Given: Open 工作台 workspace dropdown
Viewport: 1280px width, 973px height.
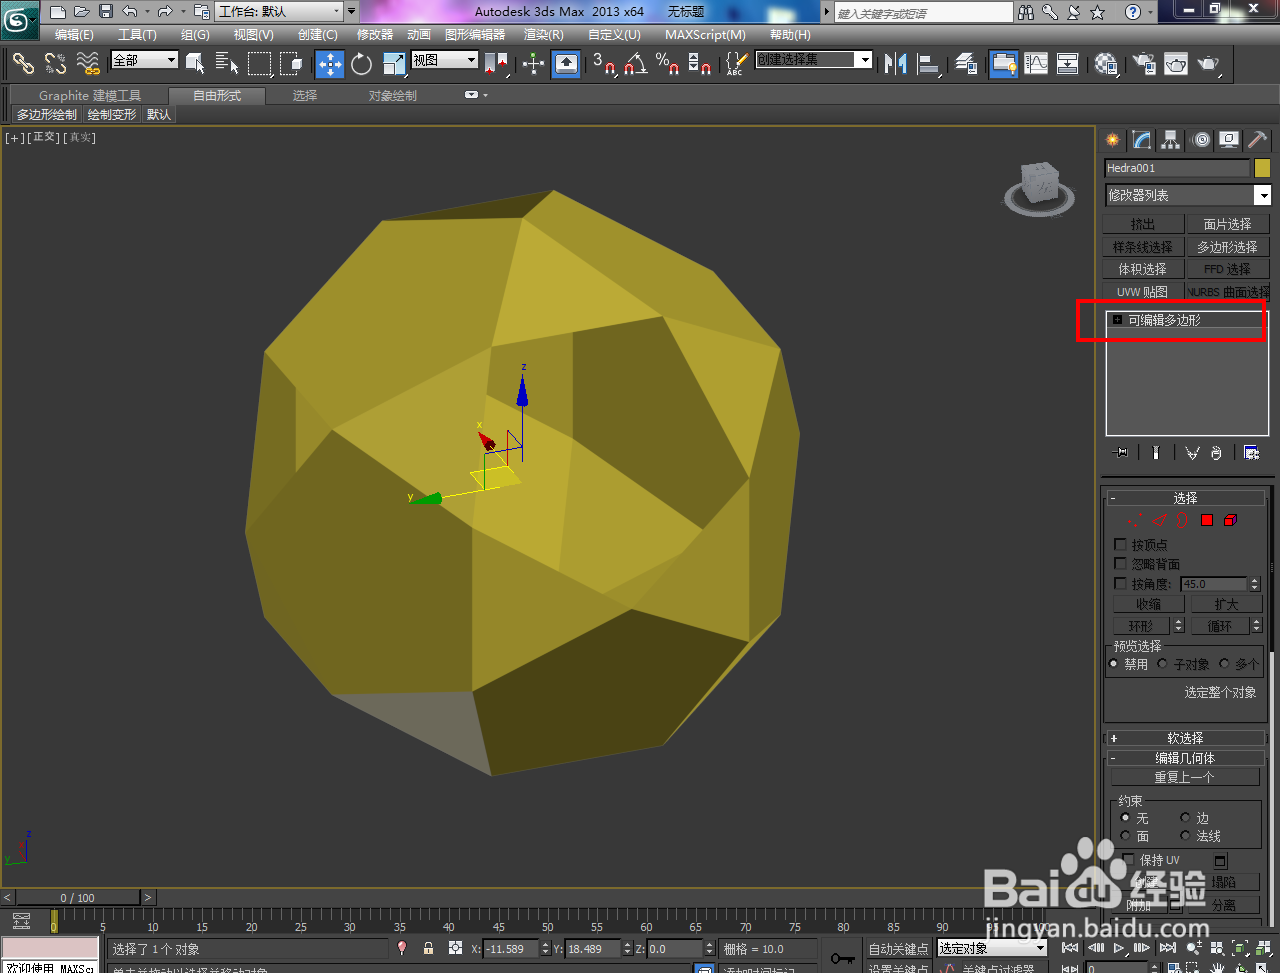Looking at the screenshot, I should click(279, 12).
